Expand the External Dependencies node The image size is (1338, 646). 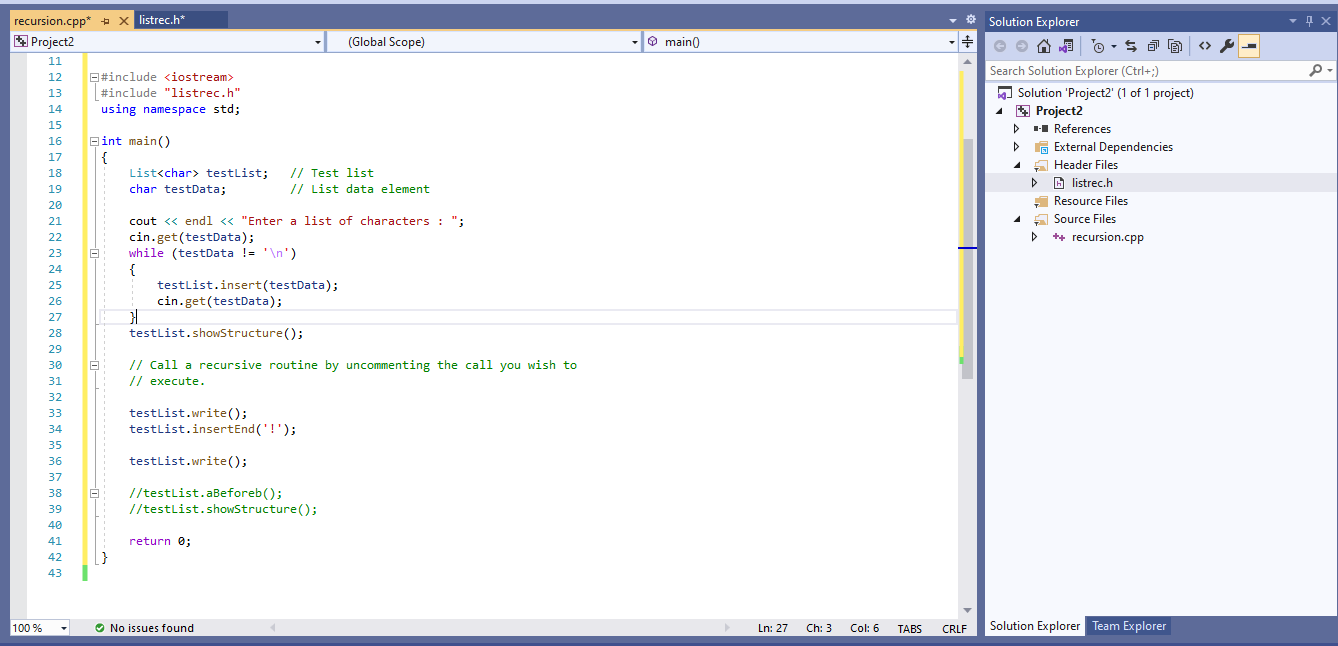point(1016,146)
